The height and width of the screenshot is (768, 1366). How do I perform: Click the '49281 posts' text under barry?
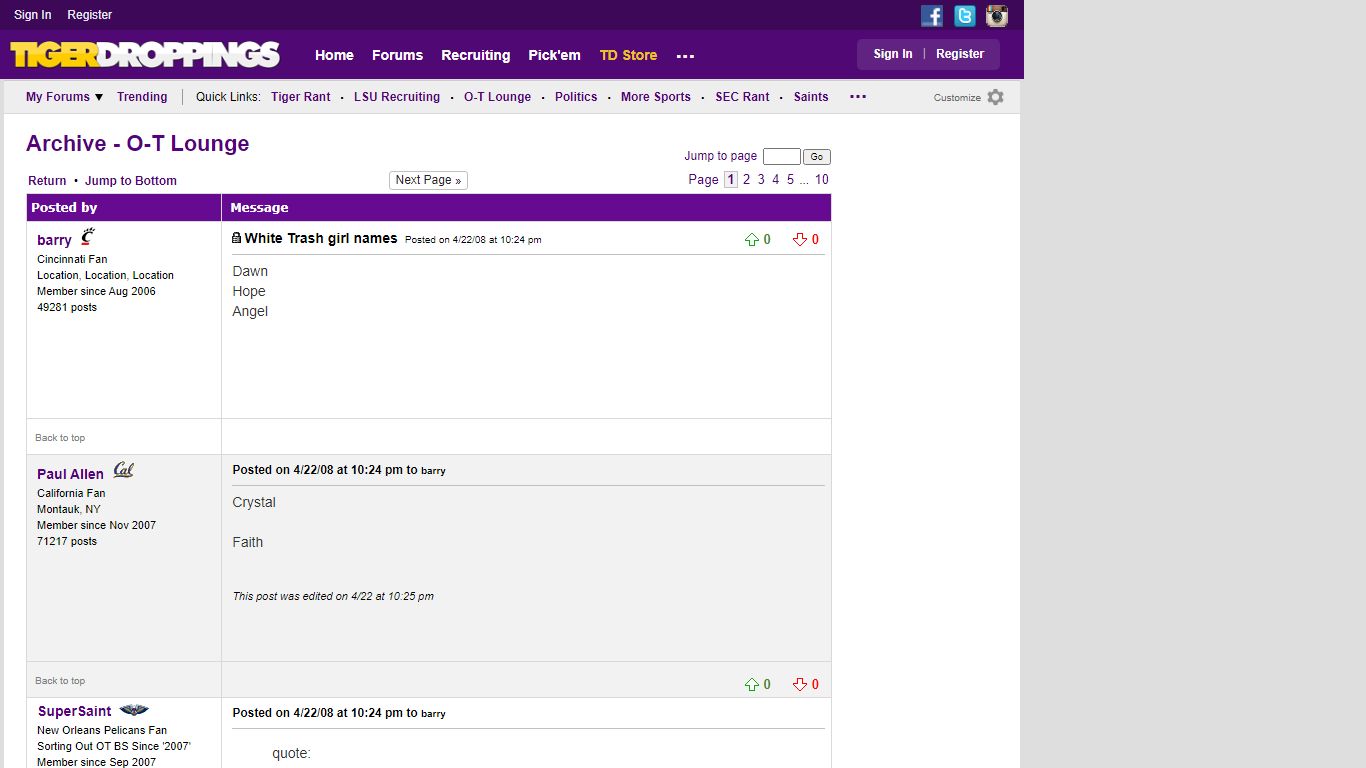tap(67, 308)
